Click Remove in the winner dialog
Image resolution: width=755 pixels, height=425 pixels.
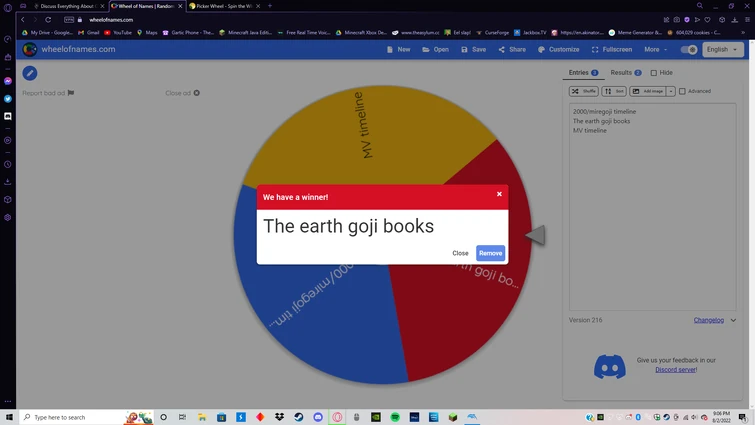(x=490, y=253)
